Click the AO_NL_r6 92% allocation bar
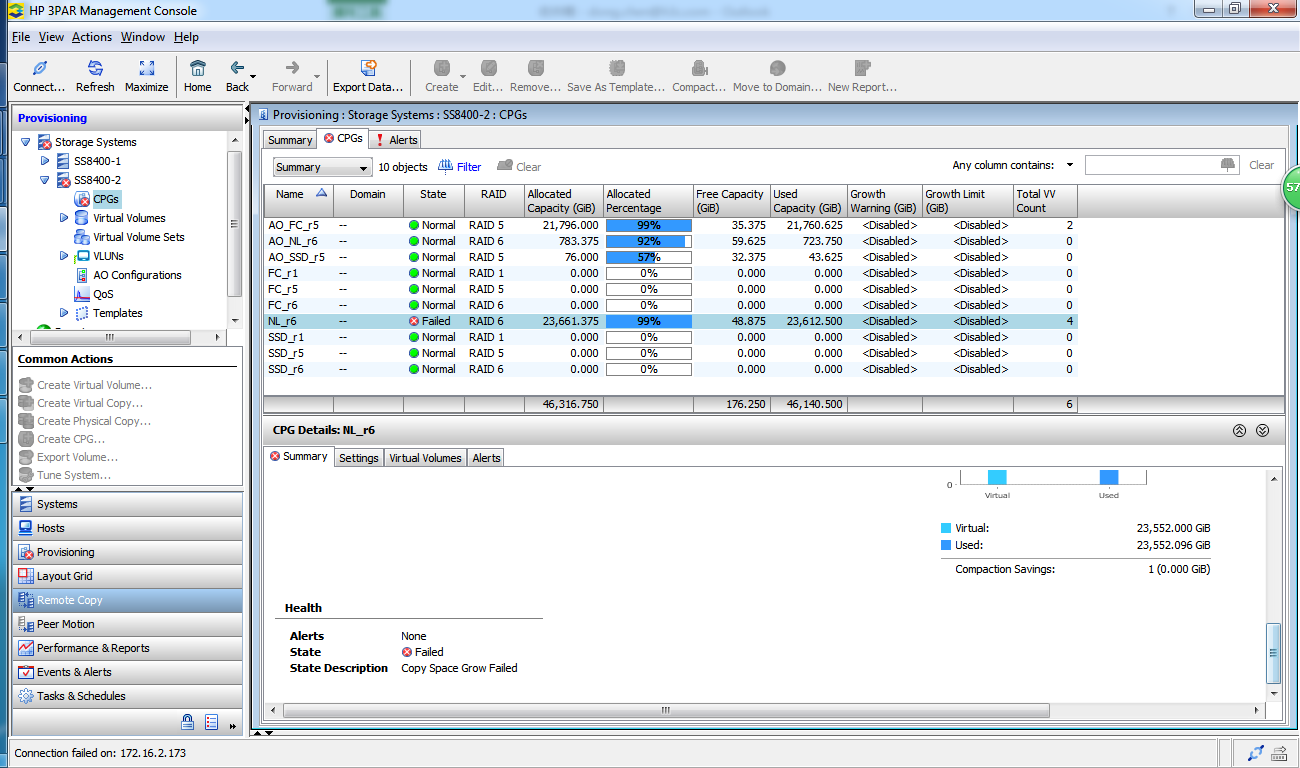The width and height of the screenshot is (1300, 768). [x=648, y=241]
